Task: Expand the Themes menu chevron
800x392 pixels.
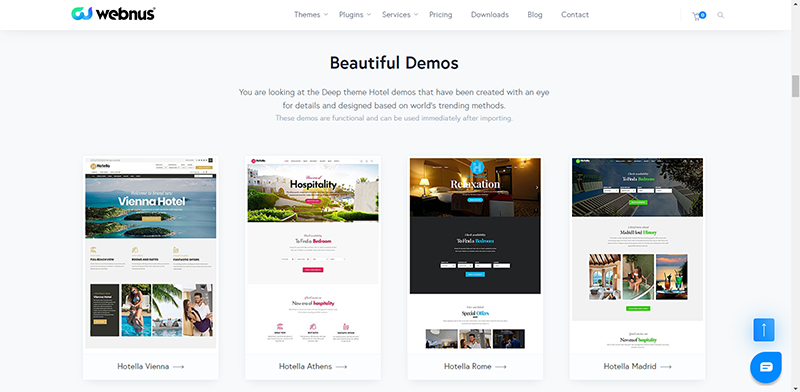Action: 326,15
